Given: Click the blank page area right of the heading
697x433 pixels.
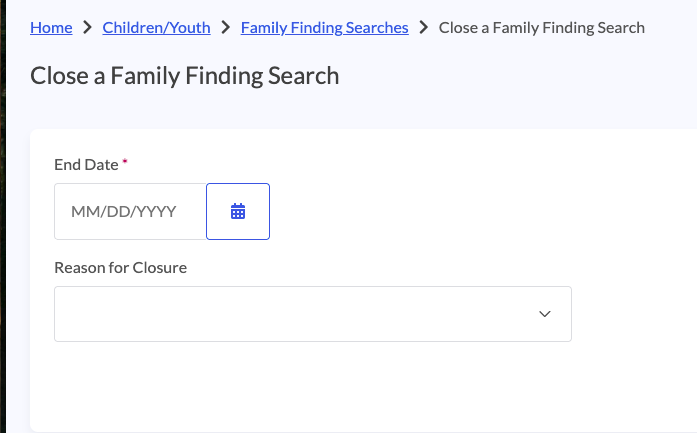Looking at the screenshot, I should point(520,76).
